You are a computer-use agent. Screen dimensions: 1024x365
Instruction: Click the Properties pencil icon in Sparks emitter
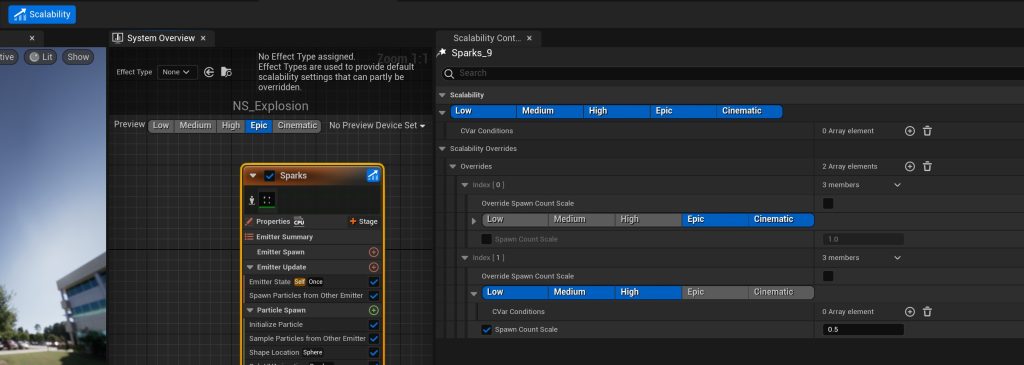(249, 221)
